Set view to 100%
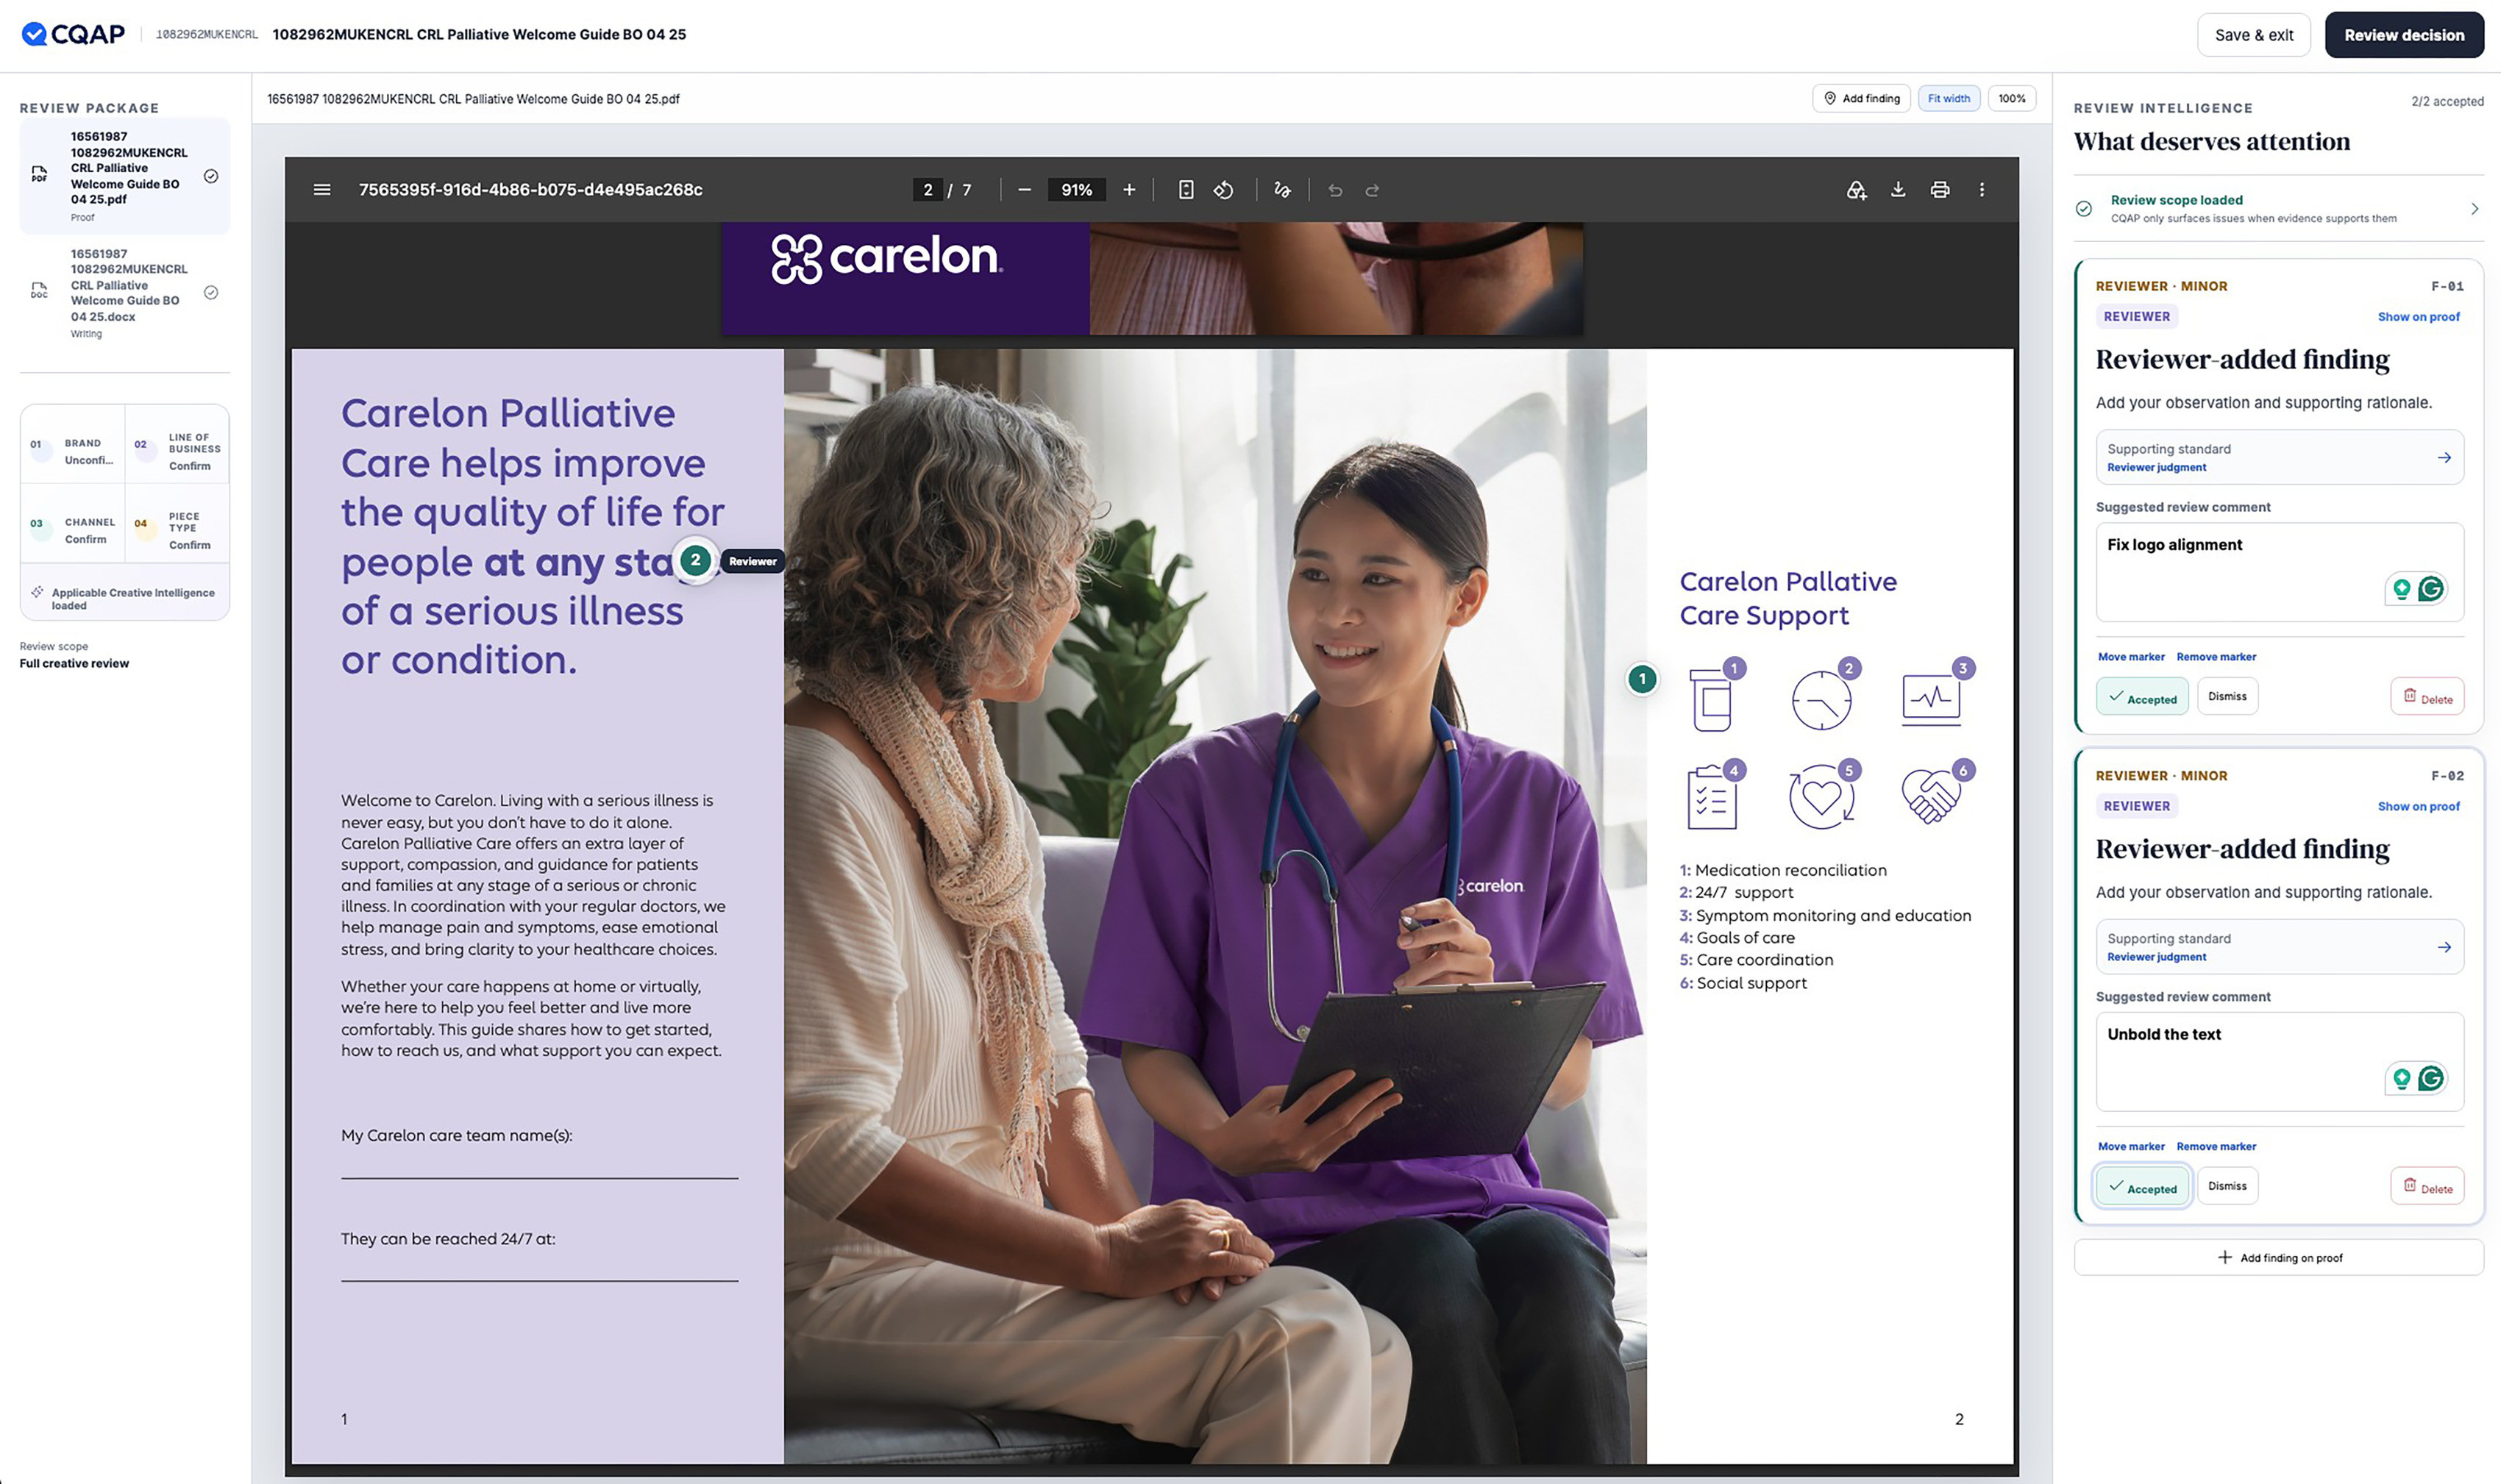Screen dimensions: 2501x1484 2011,98
